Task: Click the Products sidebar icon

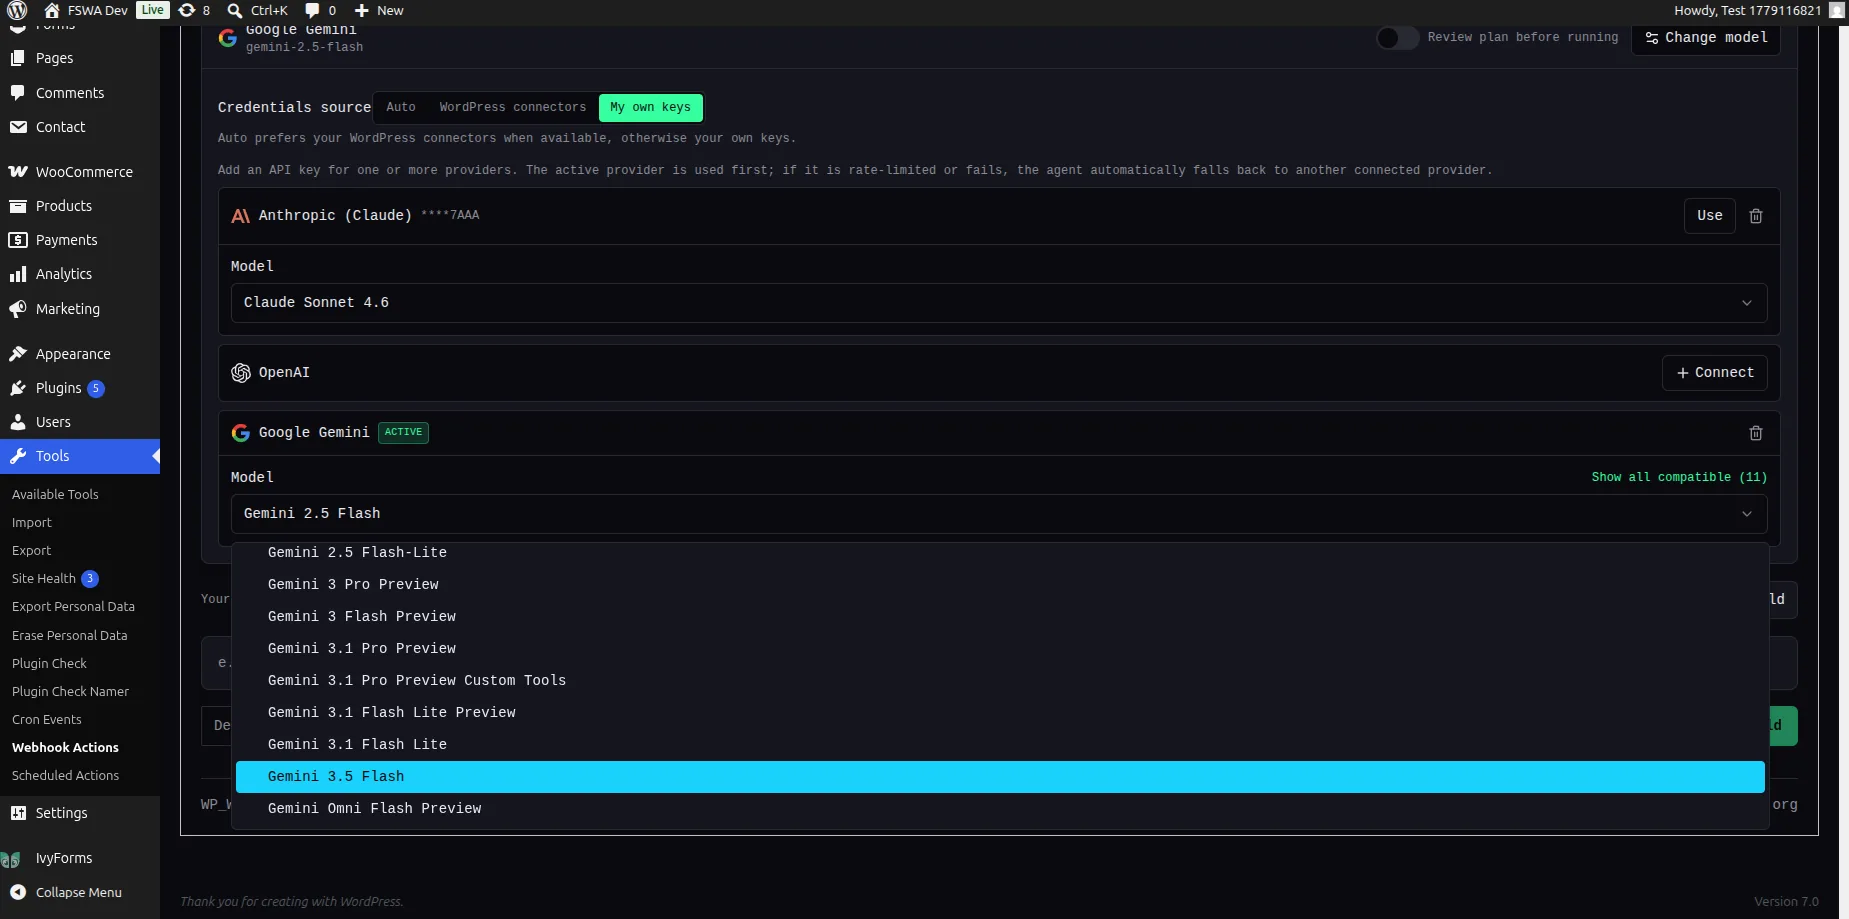Action: pyautogui.click(x=18, y=206)
